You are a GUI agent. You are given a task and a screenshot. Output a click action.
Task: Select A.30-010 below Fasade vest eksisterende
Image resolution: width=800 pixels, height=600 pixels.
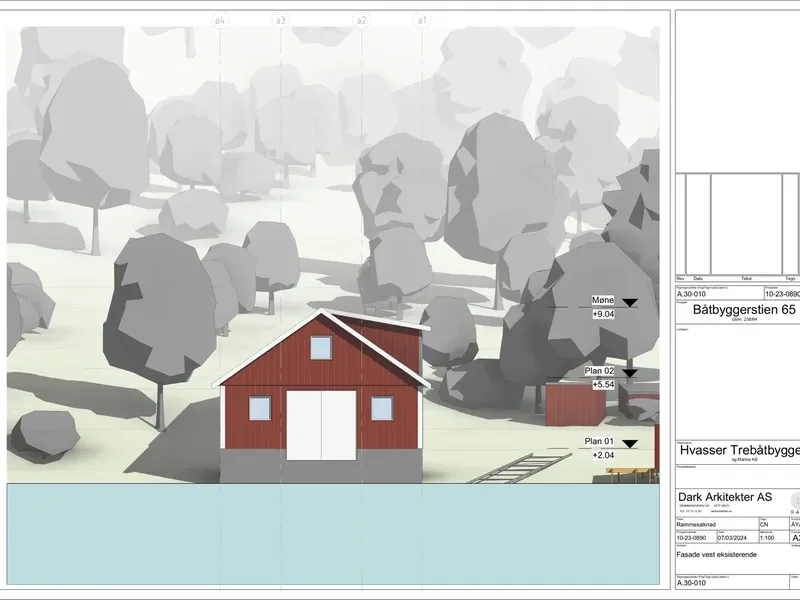pos(691,583)
